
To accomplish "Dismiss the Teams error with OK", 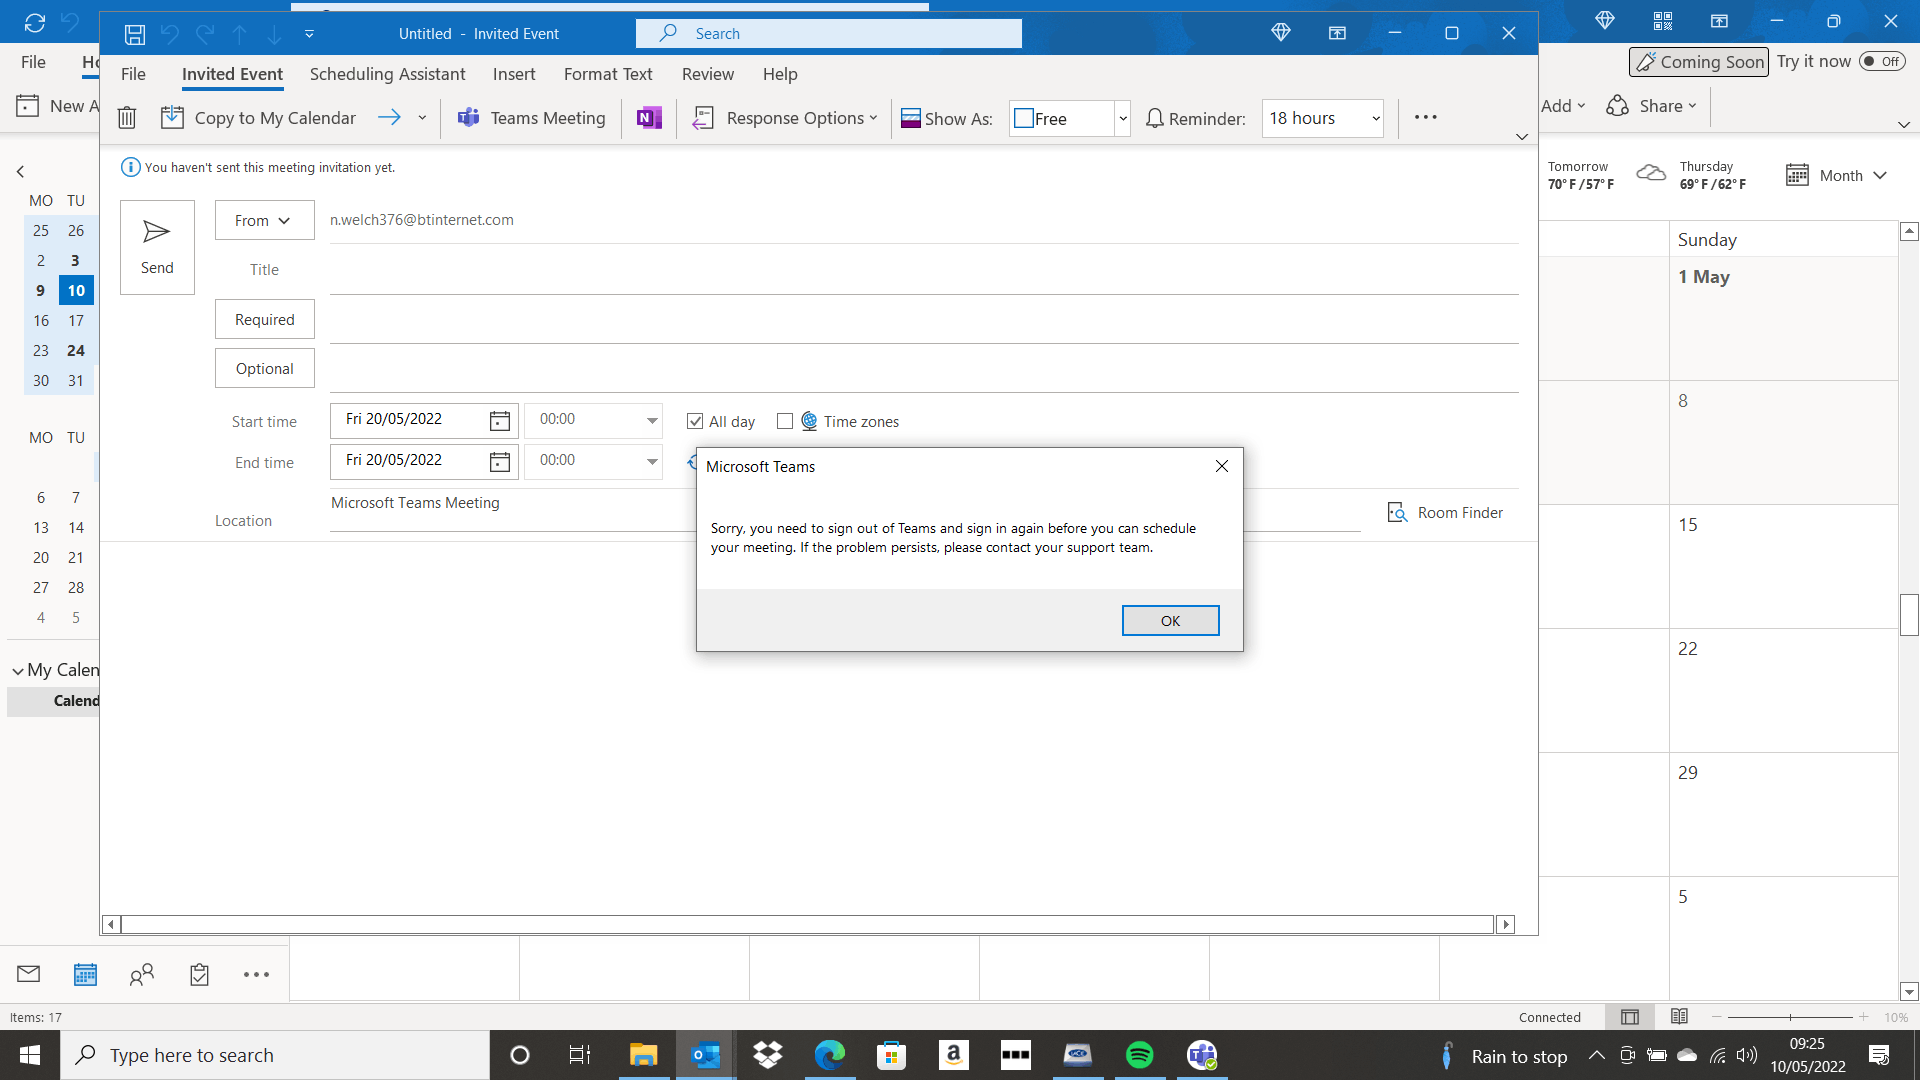I will pos(1169,620).
